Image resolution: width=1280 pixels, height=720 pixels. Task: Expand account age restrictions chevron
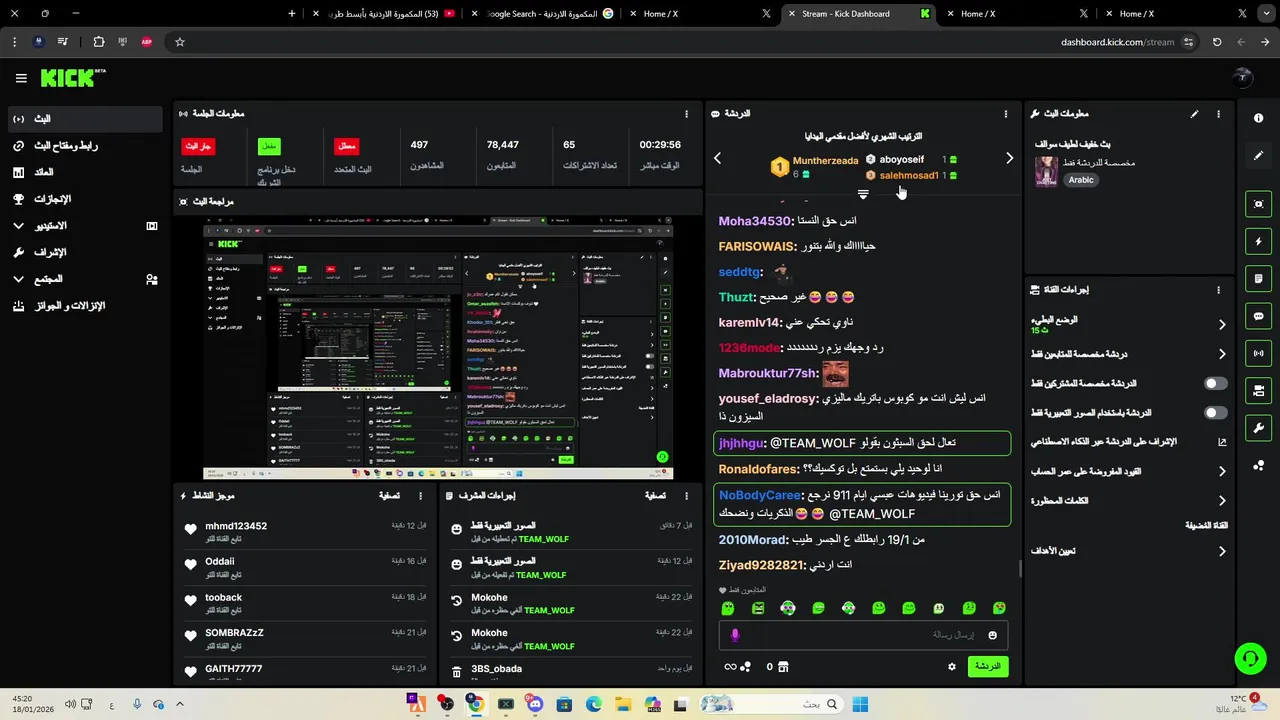point(1222,471)
